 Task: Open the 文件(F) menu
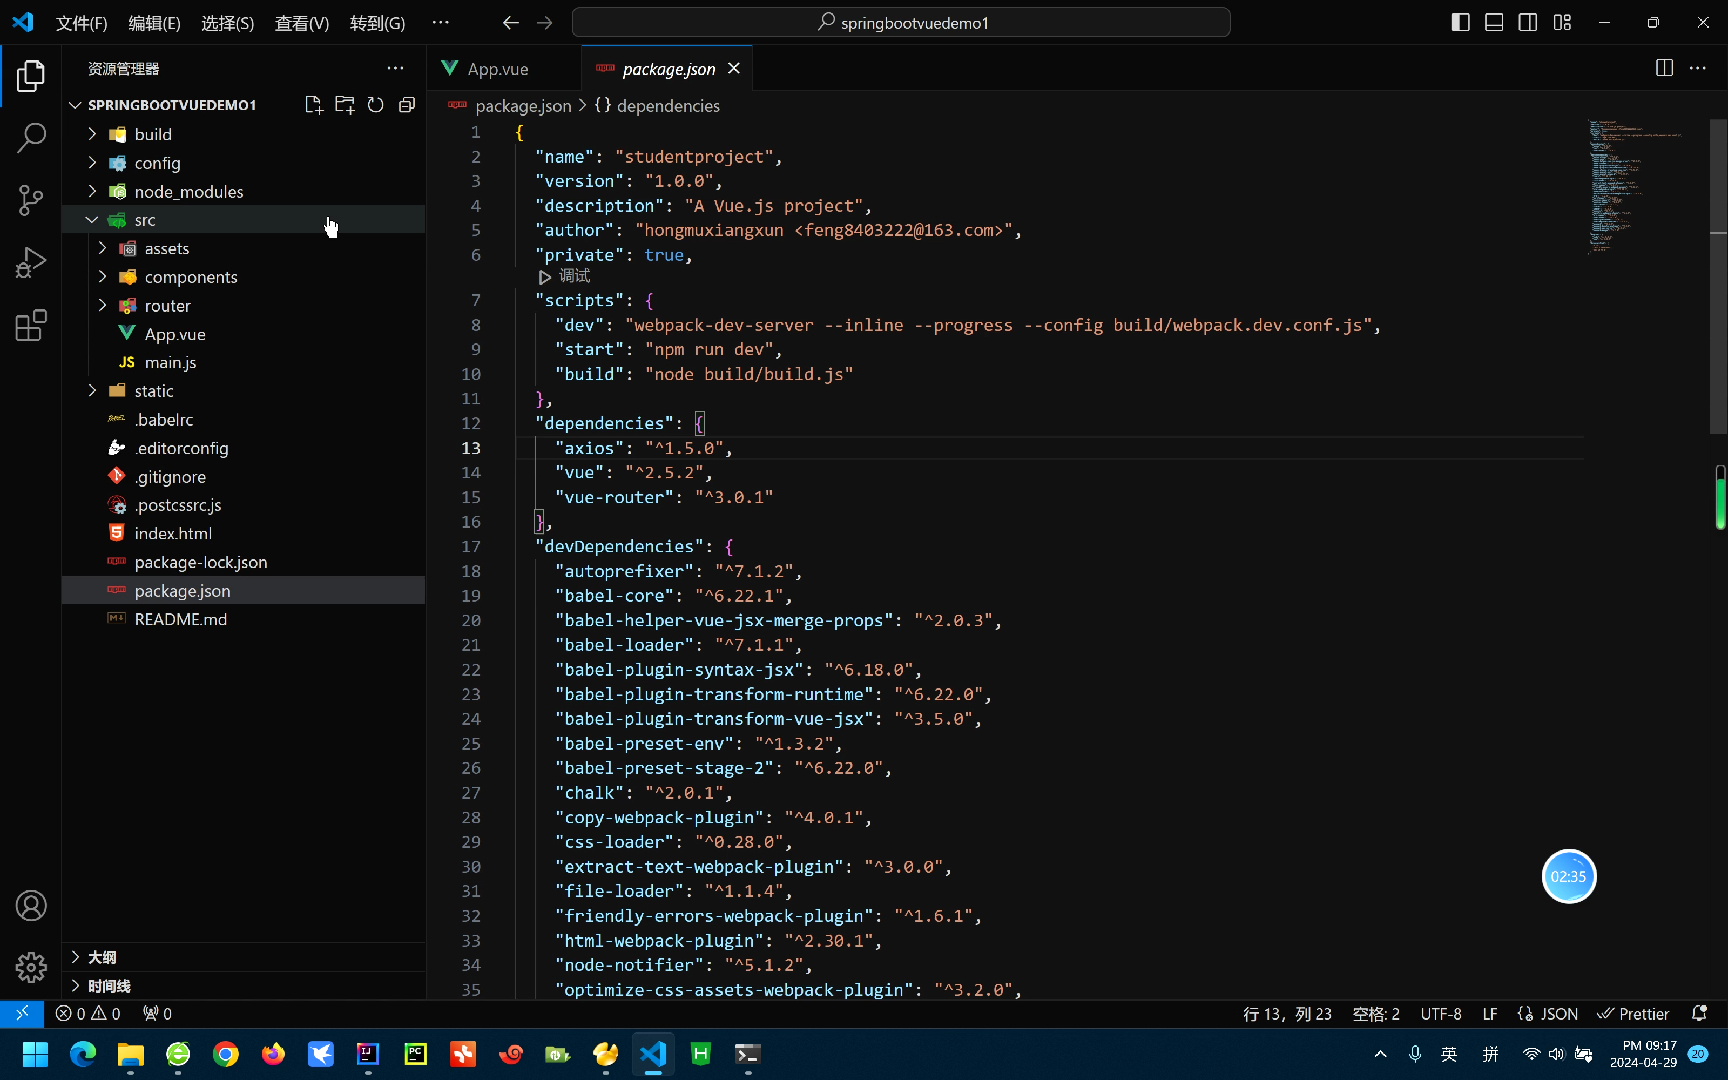[81, 23]
